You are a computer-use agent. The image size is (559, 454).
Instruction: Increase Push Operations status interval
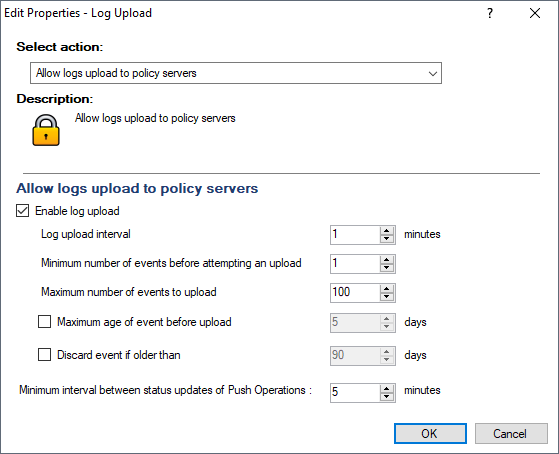click(387, 388)
